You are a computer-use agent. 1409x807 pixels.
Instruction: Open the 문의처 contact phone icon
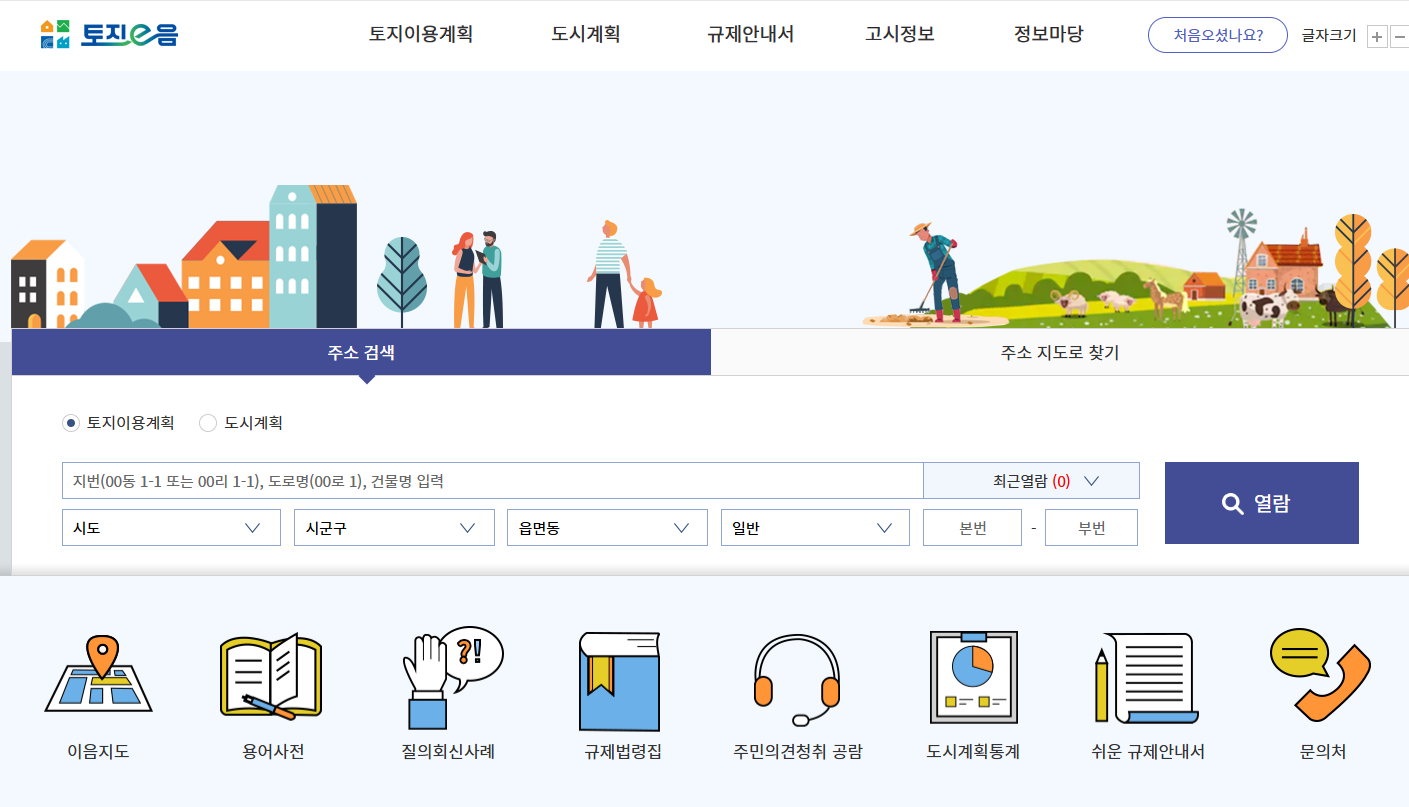point(1320,677)
